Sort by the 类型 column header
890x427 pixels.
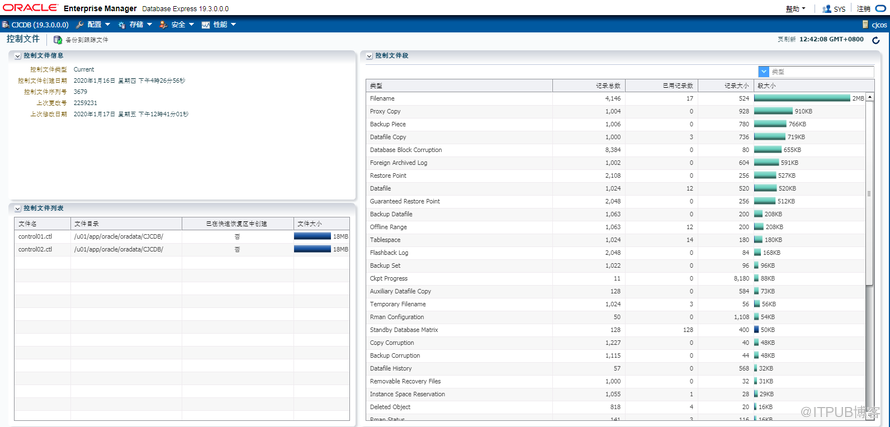[x=459, y=86]
